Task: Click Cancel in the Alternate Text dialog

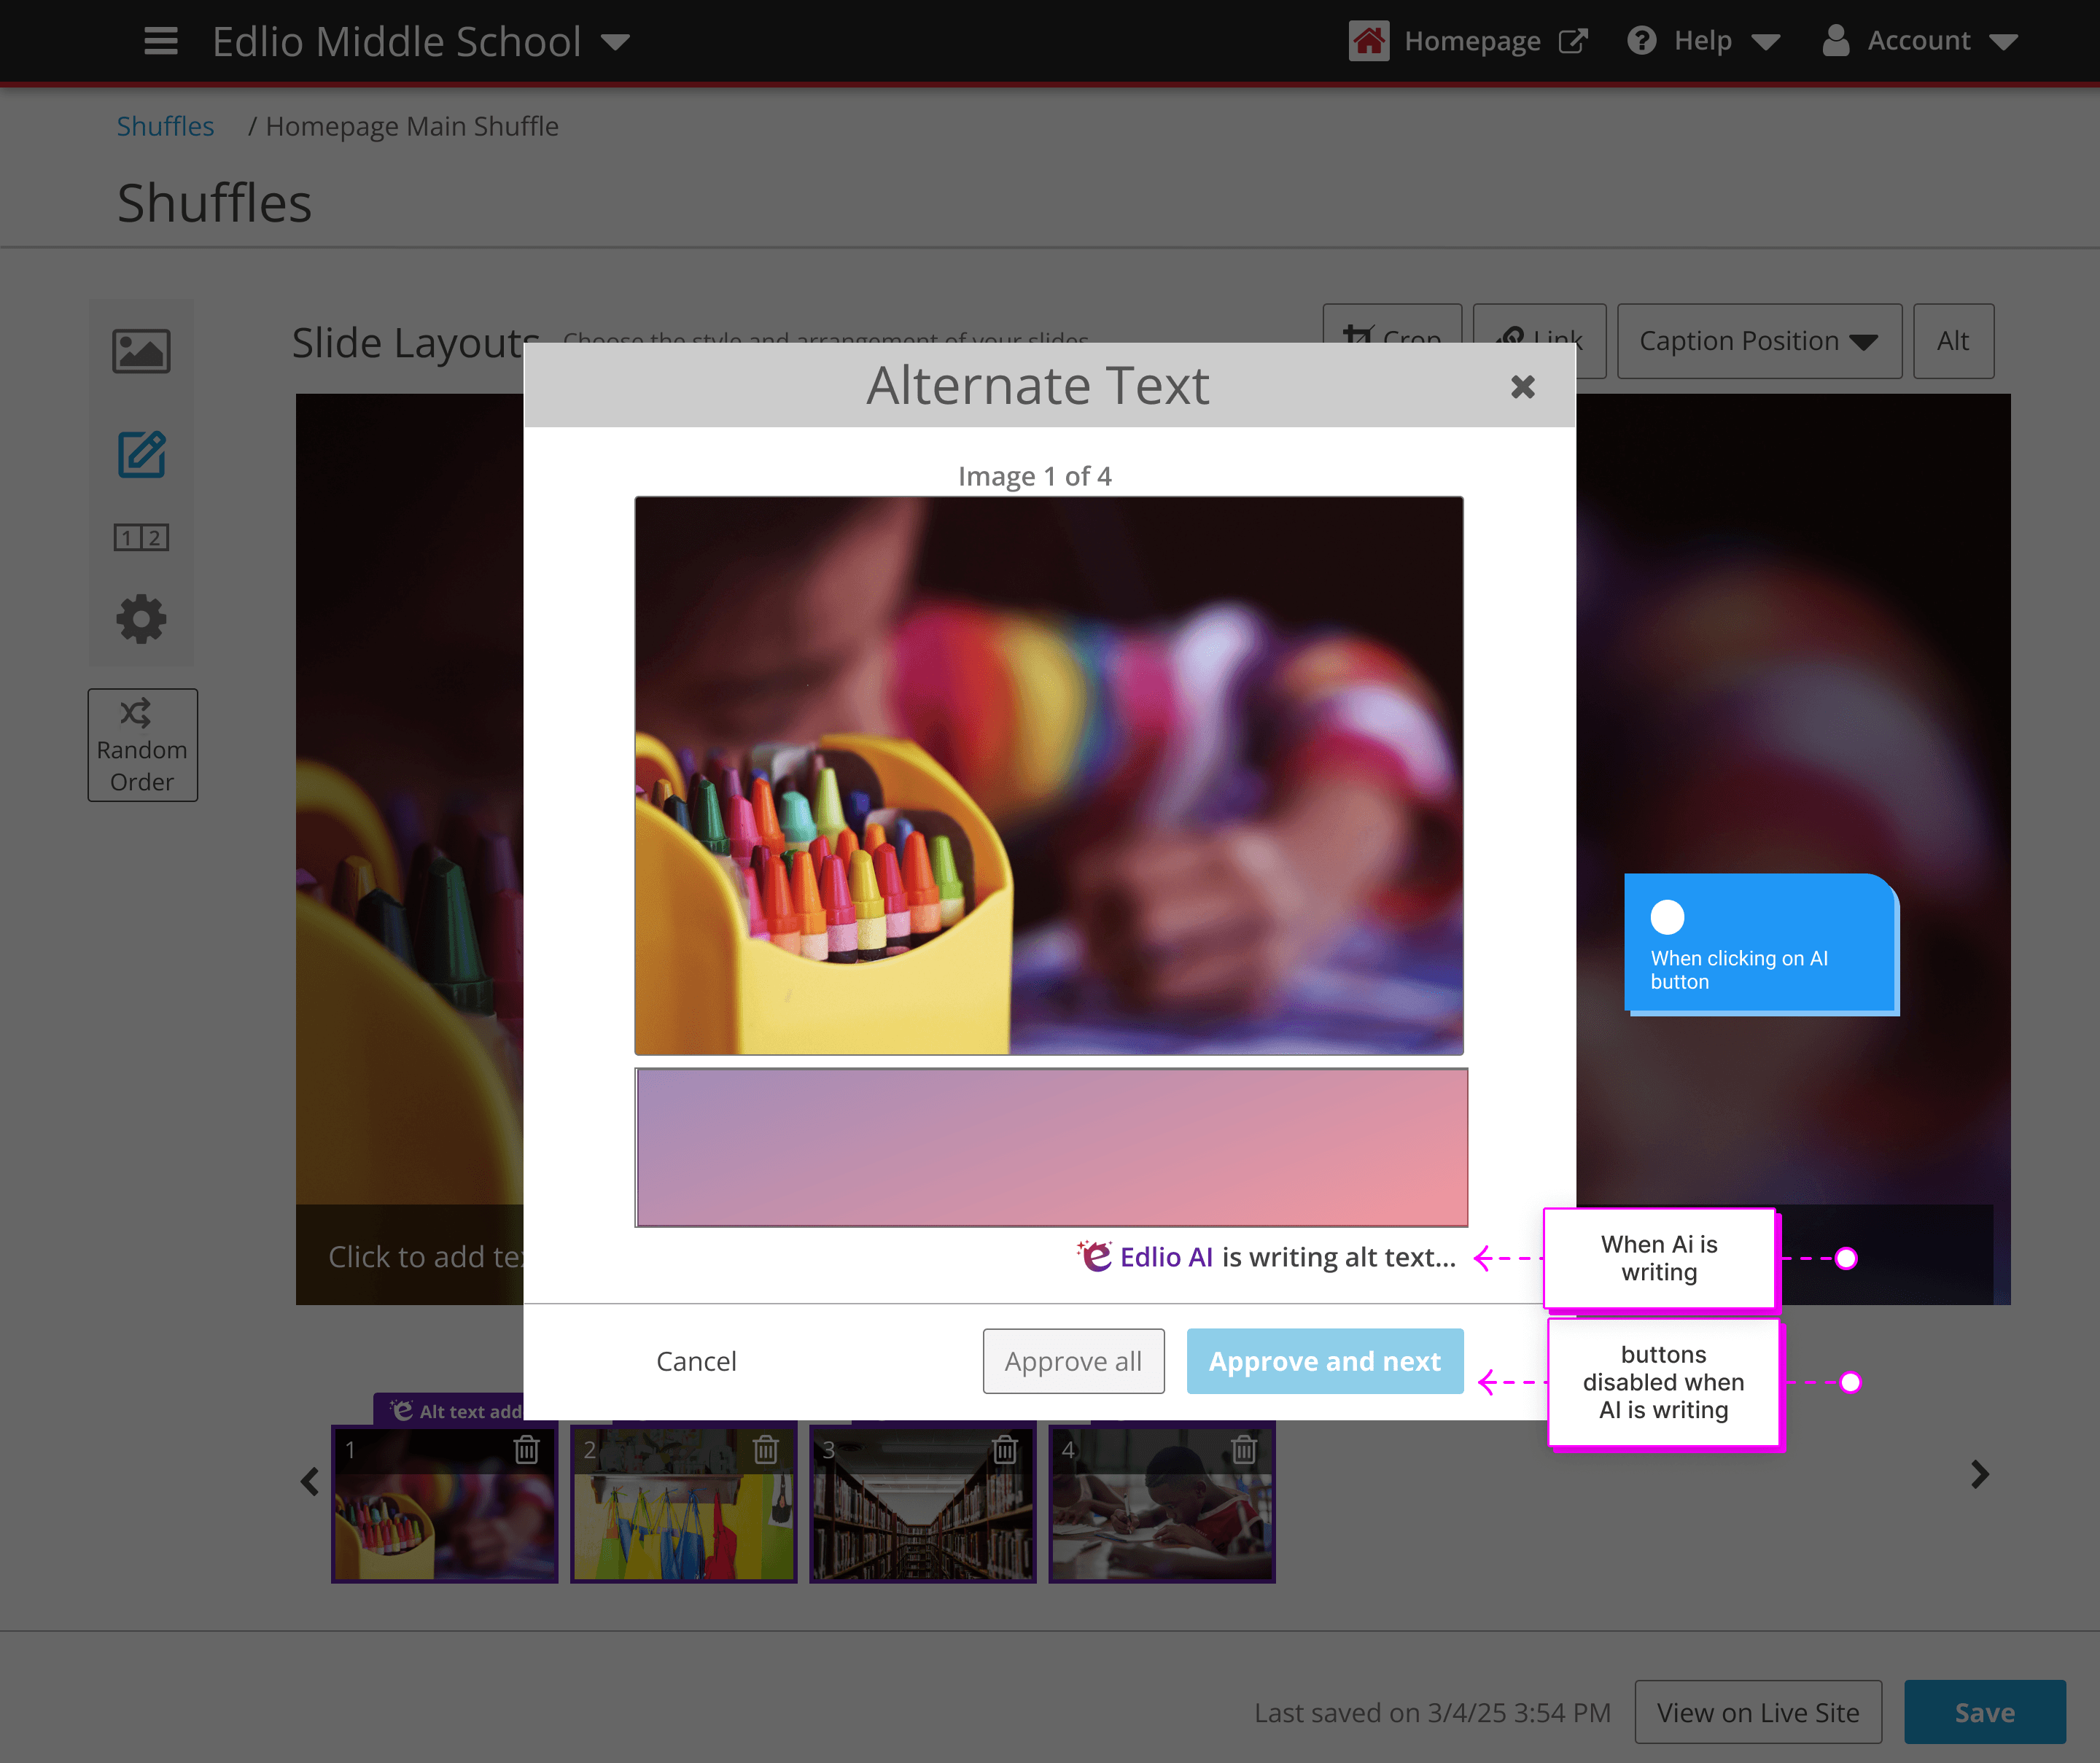Action: point(696,1361)
